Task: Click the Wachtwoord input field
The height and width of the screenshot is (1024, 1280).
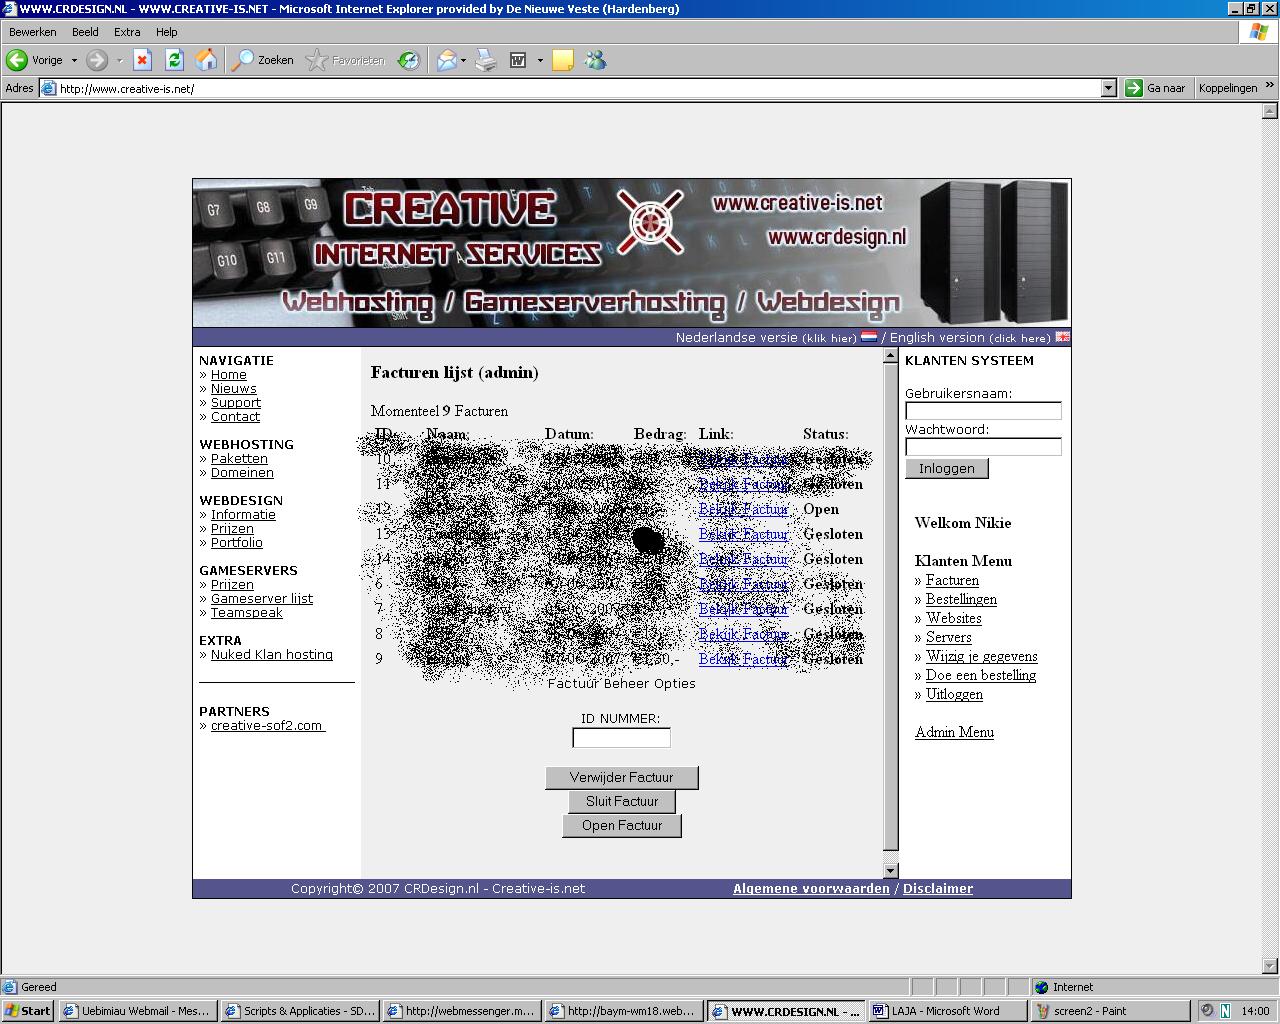Action: pyautogui.click(x=983, y=447)
